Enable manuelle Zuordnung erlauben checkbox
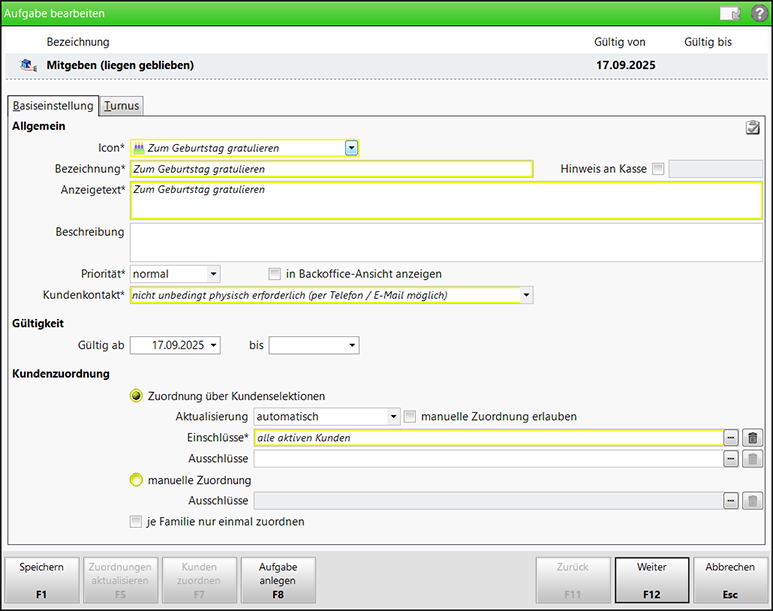The height and width of the screenshot is (611, 773). click(410, 416)
